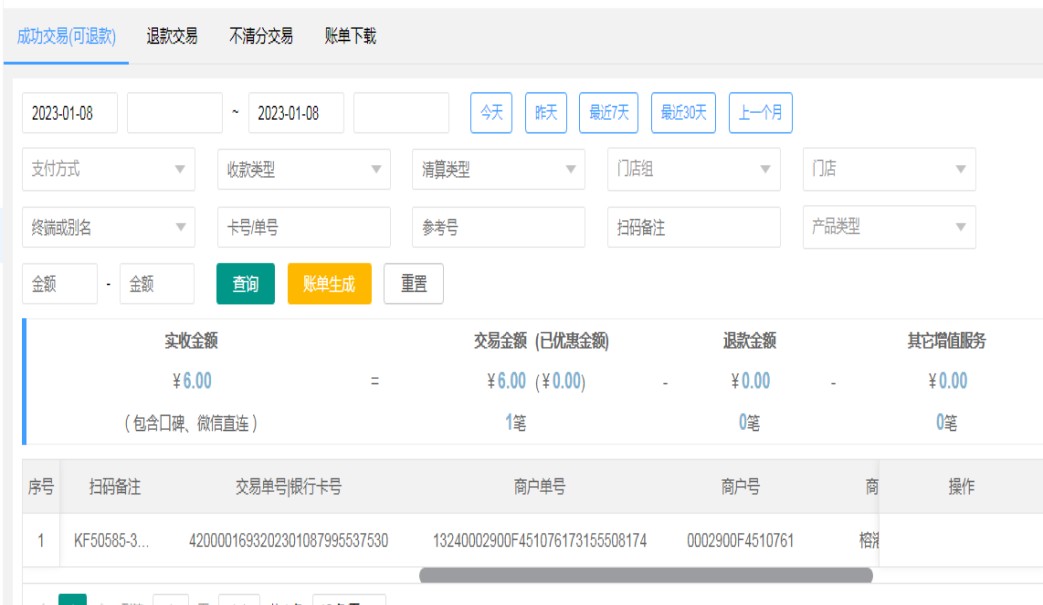Switch to the 退款交易 tab
The image size is (1043, 605).
point(172,37)
